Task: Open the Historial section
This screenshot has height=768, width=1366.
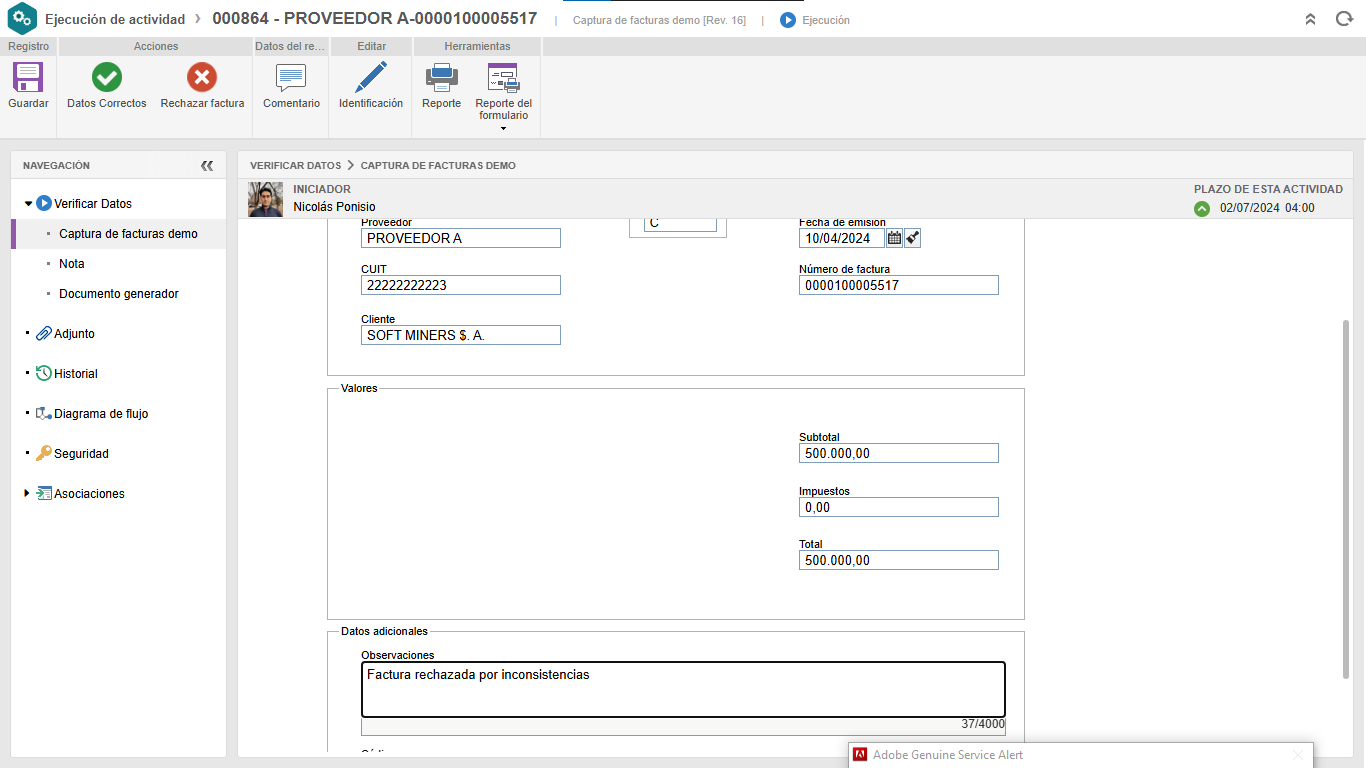Action: (75, 374)
